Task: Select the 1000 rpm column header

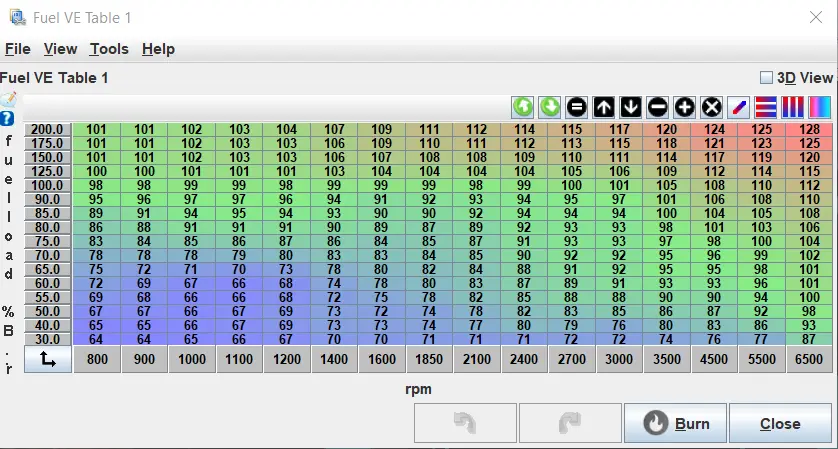Action: 191,359
